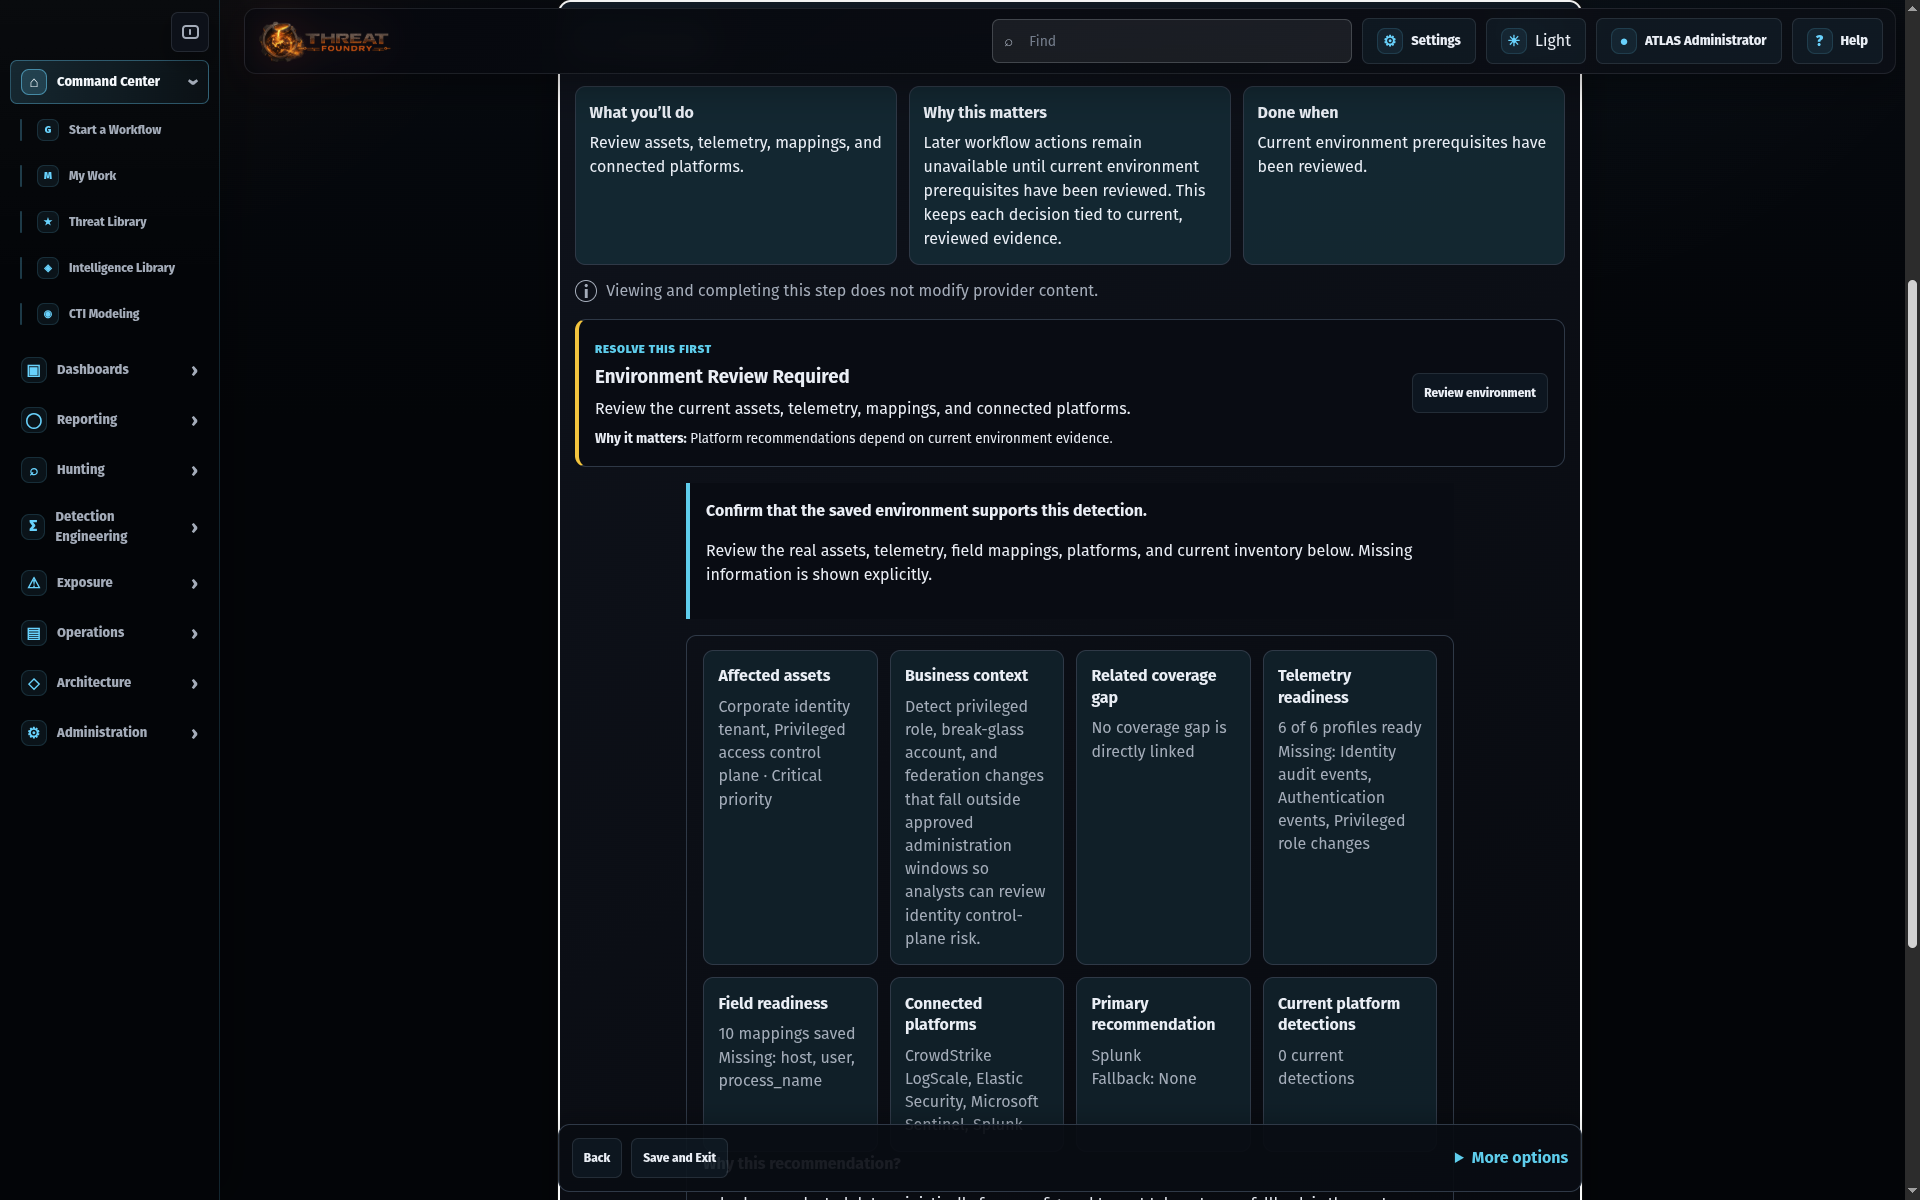Expand the Reporting section chevron

194,421
